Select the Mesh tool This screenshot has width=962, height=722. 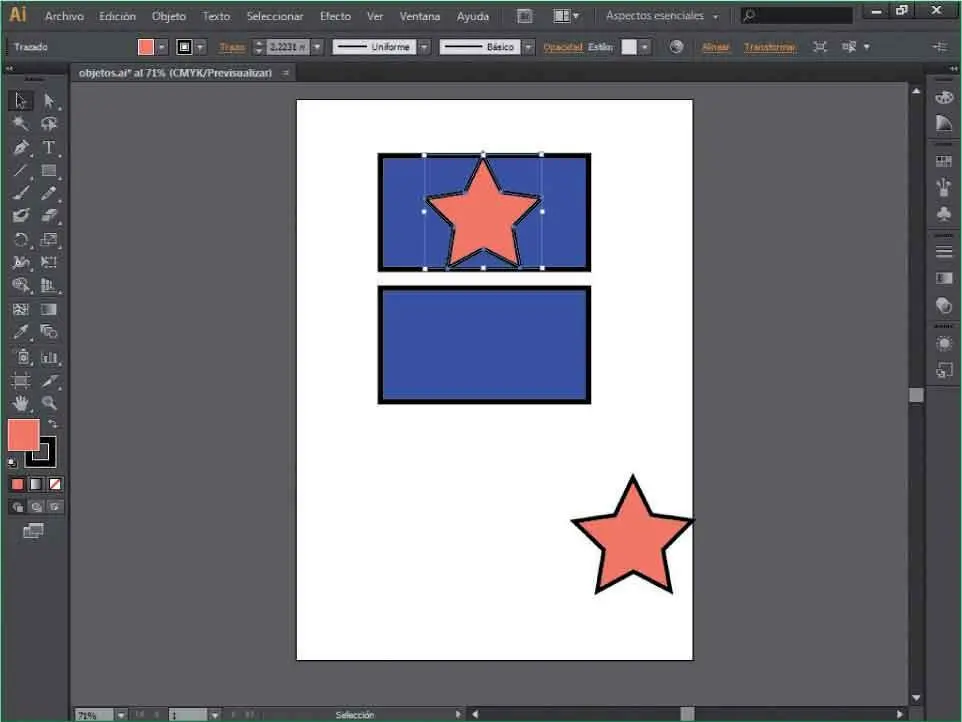coord(20,309)
